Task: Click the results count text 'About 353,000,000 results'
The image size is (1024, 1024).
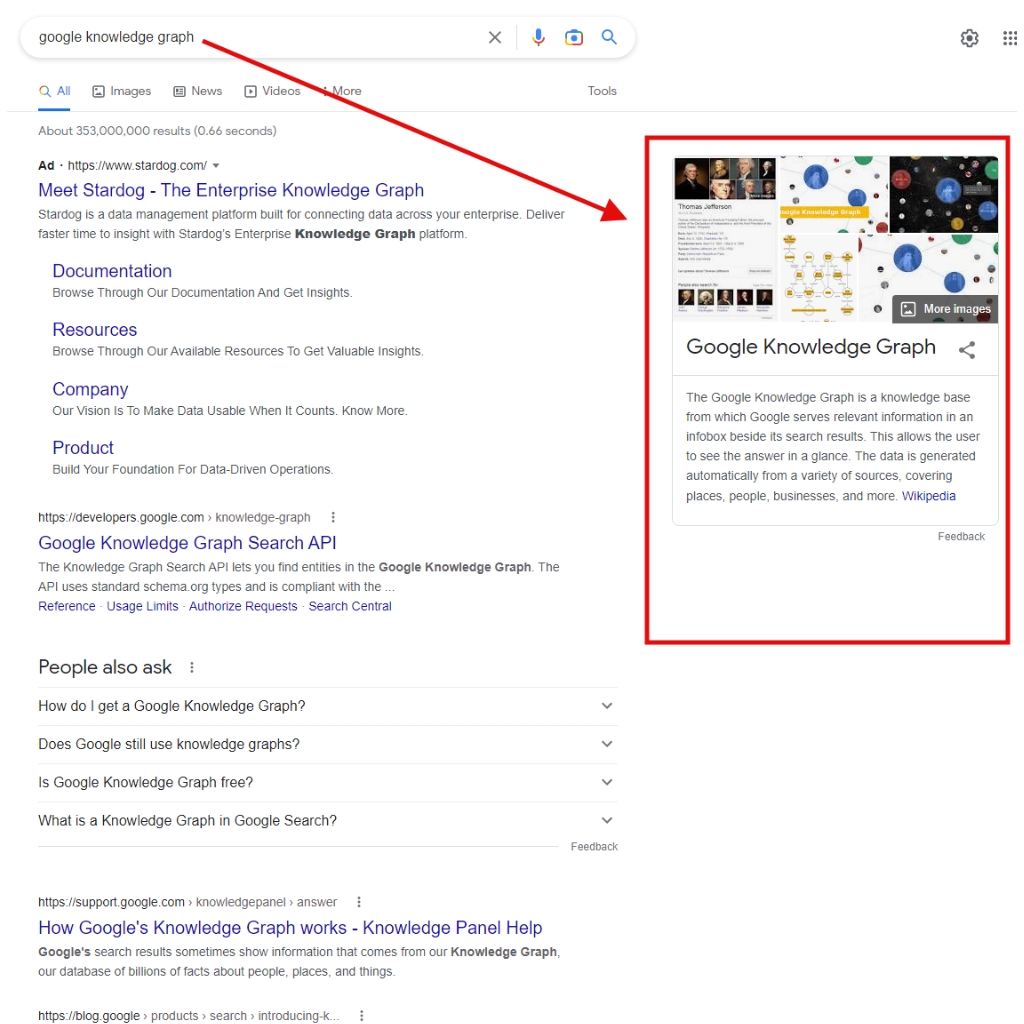Action: 114,131
